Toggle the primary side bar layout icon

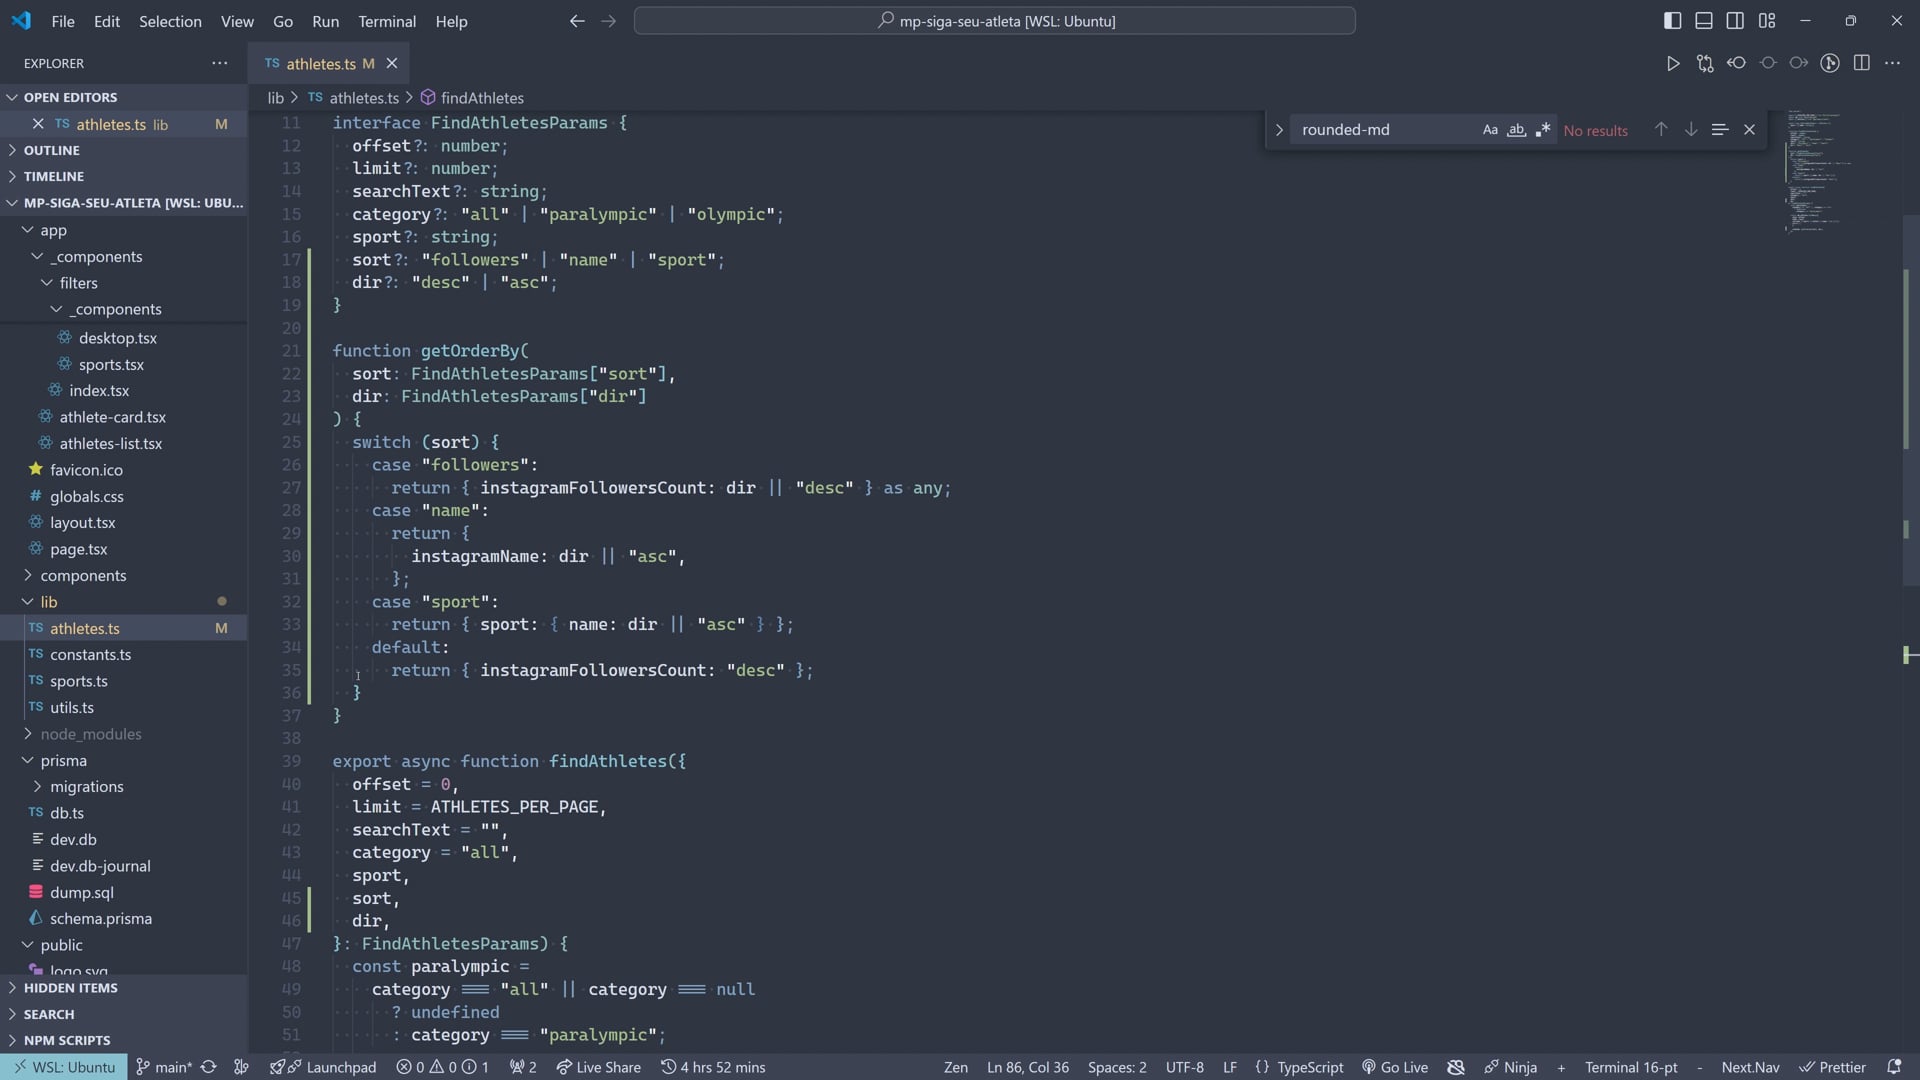[x=1672, y=21]
